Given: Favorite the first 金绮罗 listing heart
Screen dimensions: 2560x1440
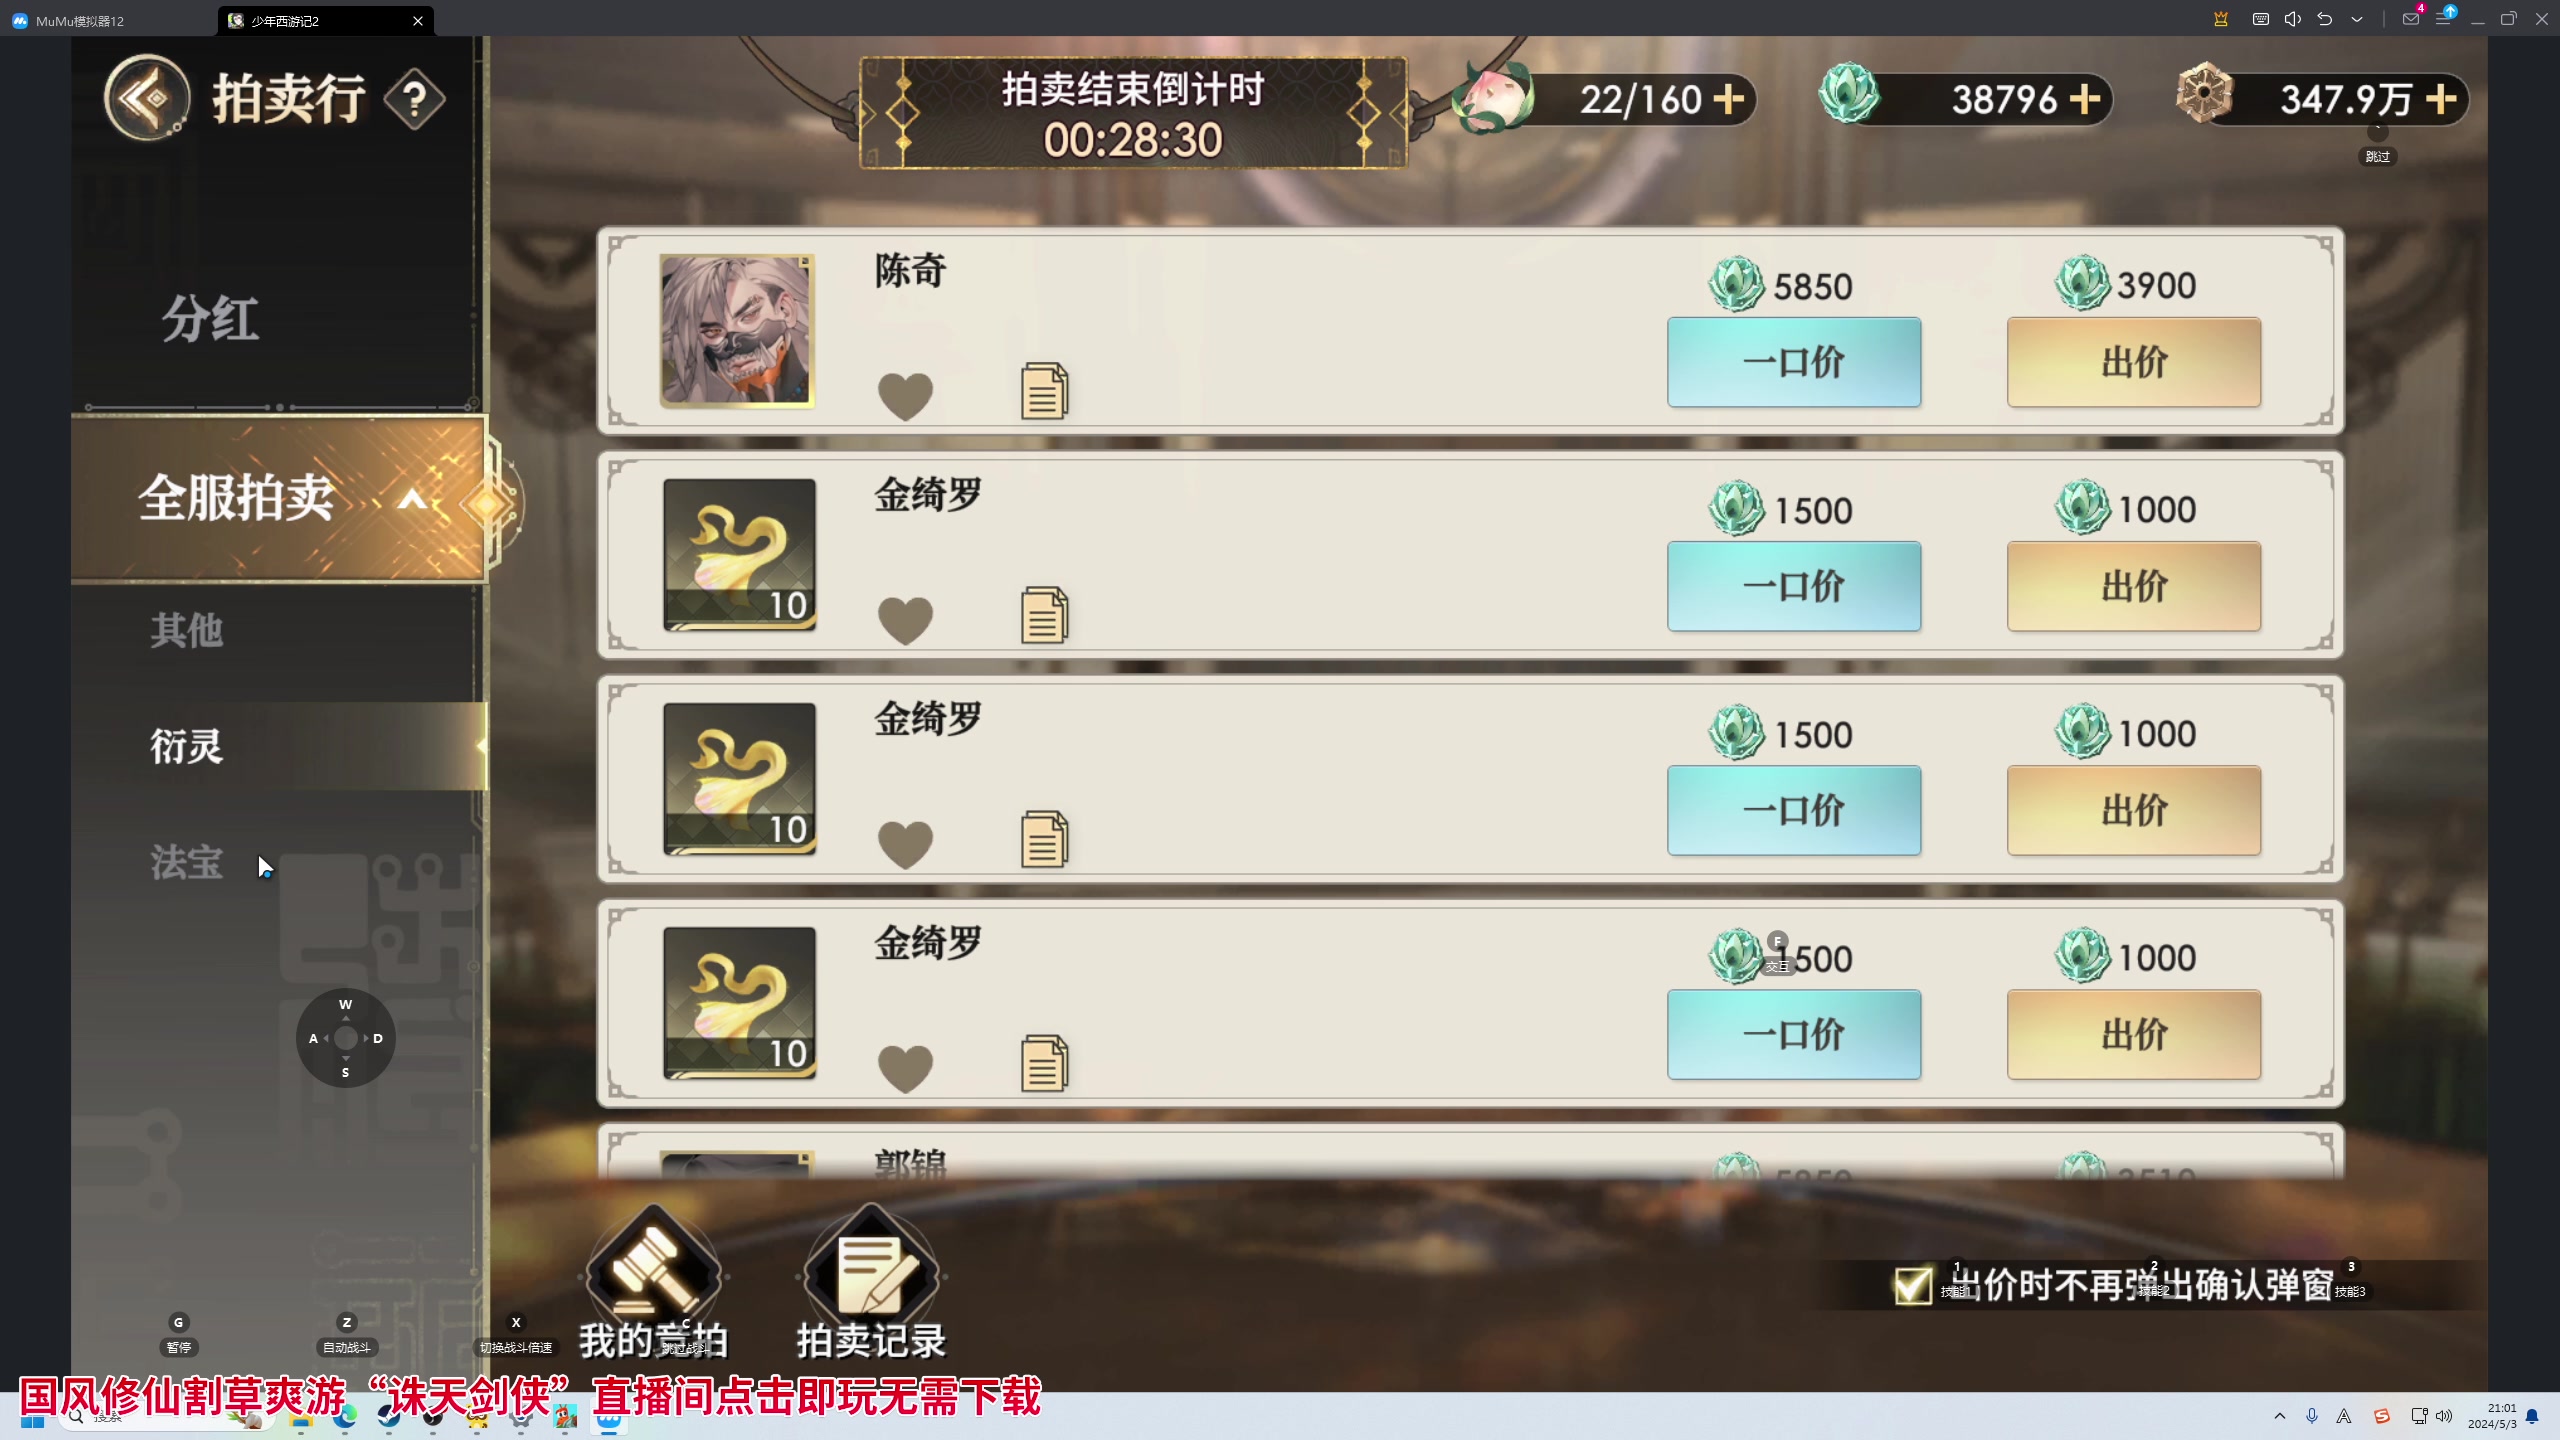Looking at the screenshot, I should click(x=905, y=620).
